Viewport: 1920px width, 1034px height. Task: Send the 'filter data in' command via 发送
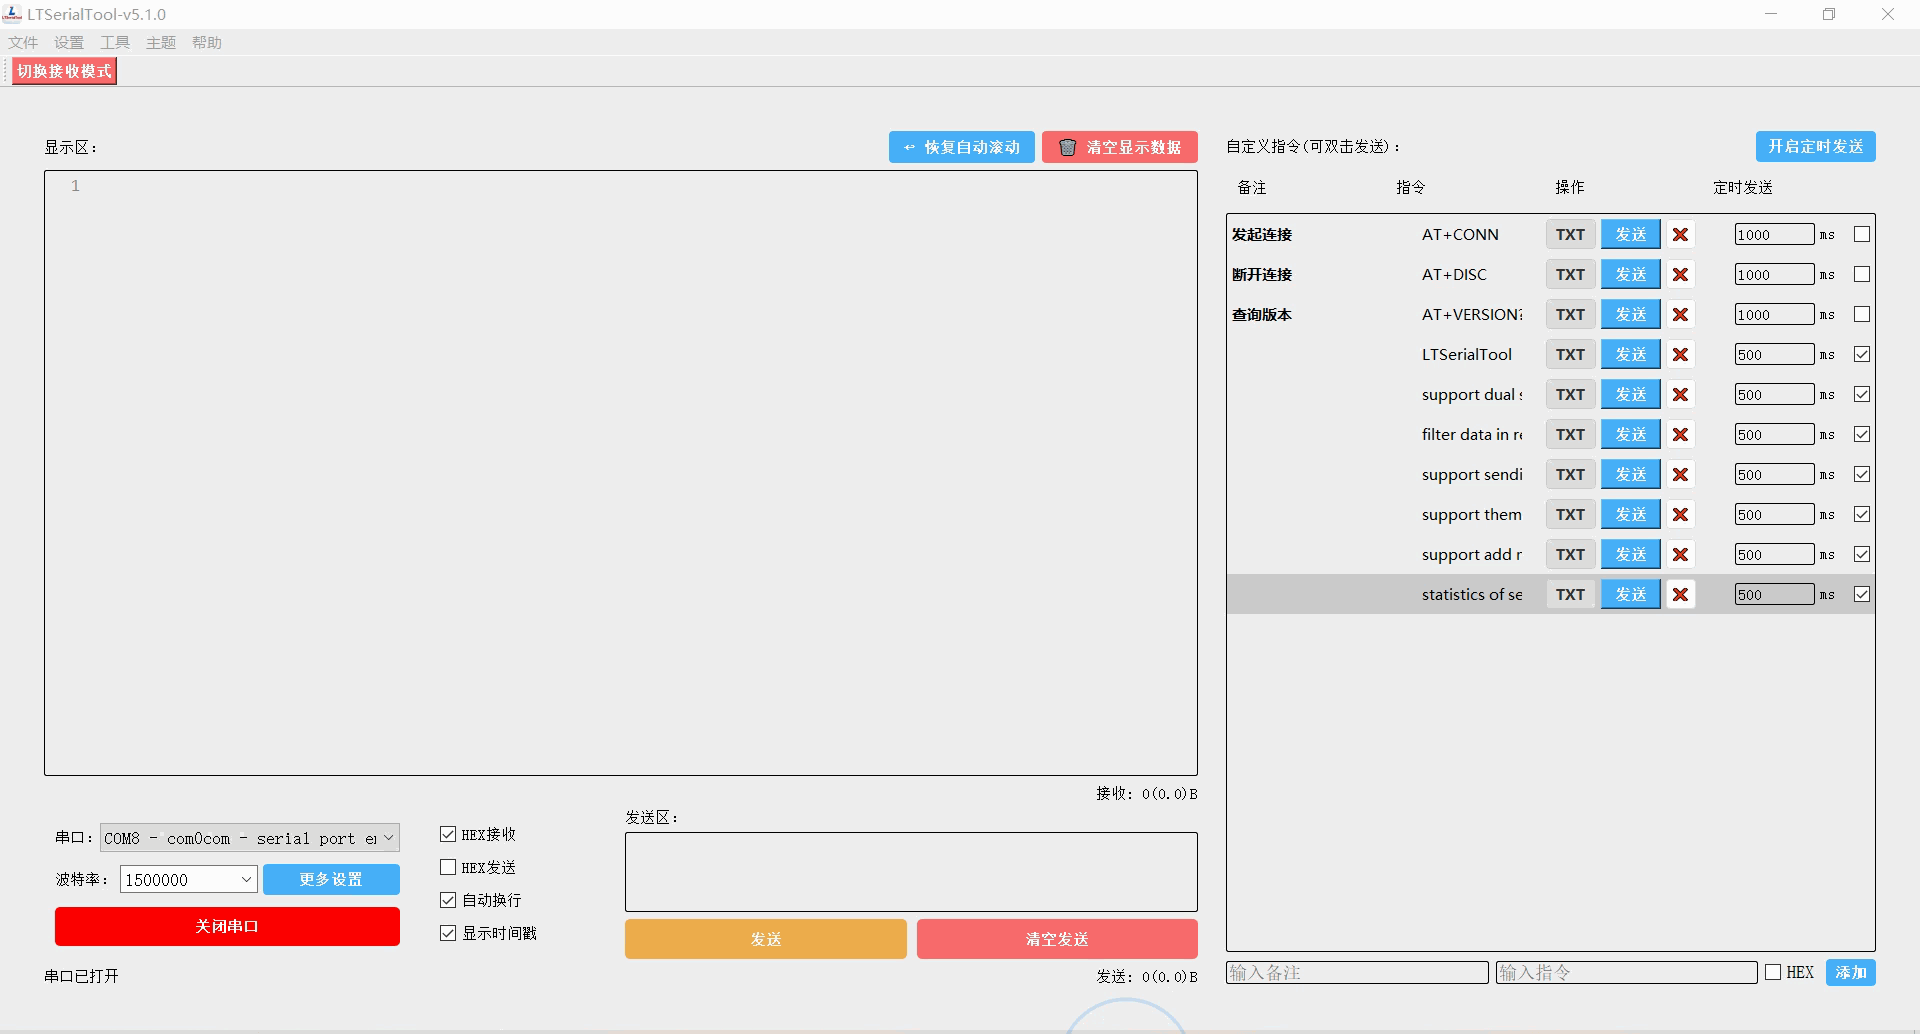pyautogui.click(x=1630, y=434)
